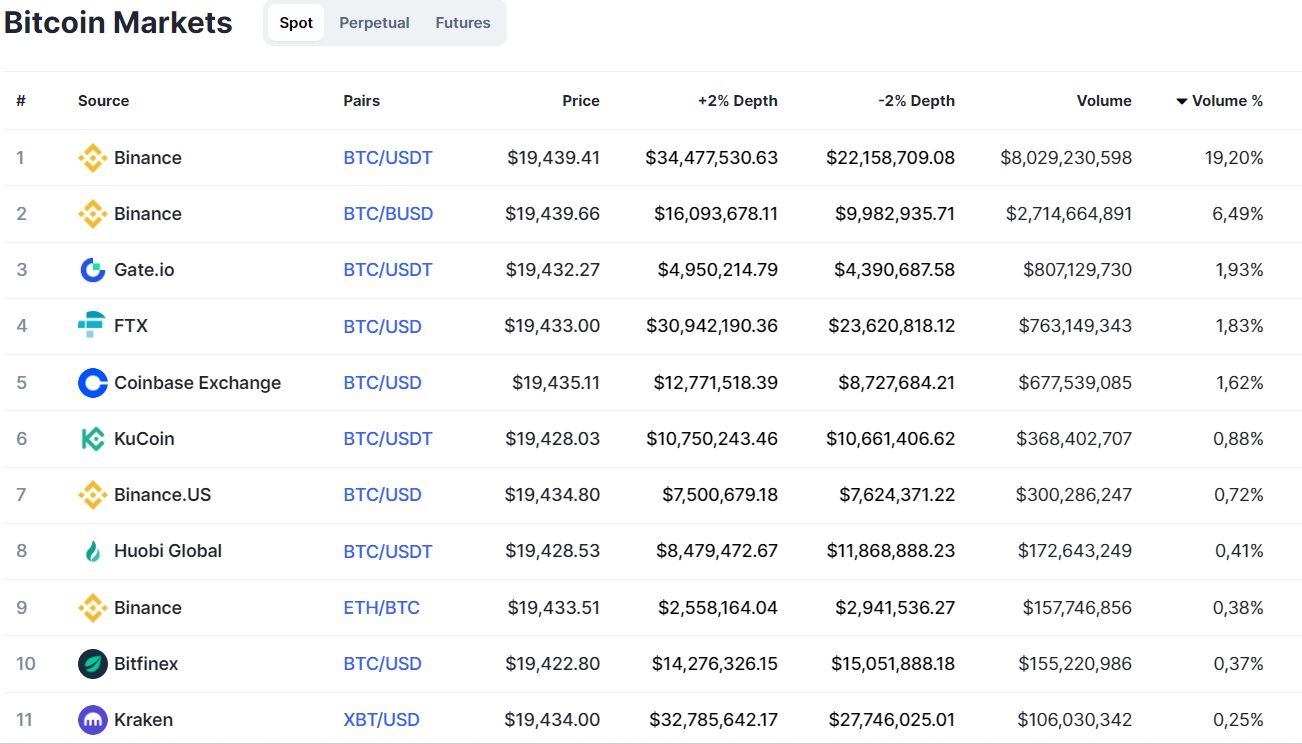This screenshot has height=744, width=1302.
Task: Click the KuCoin exchange logo icon
Action: pos(92,439)
